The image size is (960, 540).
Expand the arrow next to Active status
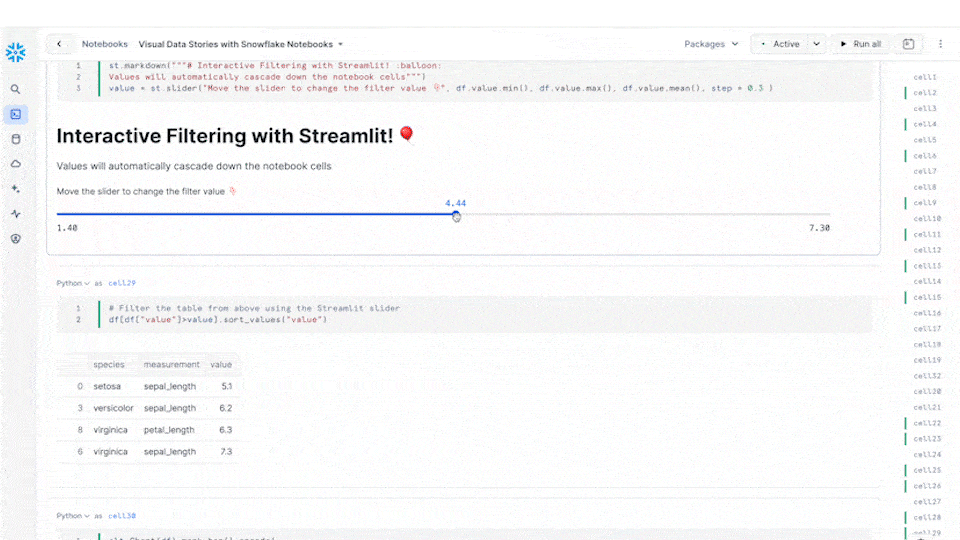tap(816, 44)
